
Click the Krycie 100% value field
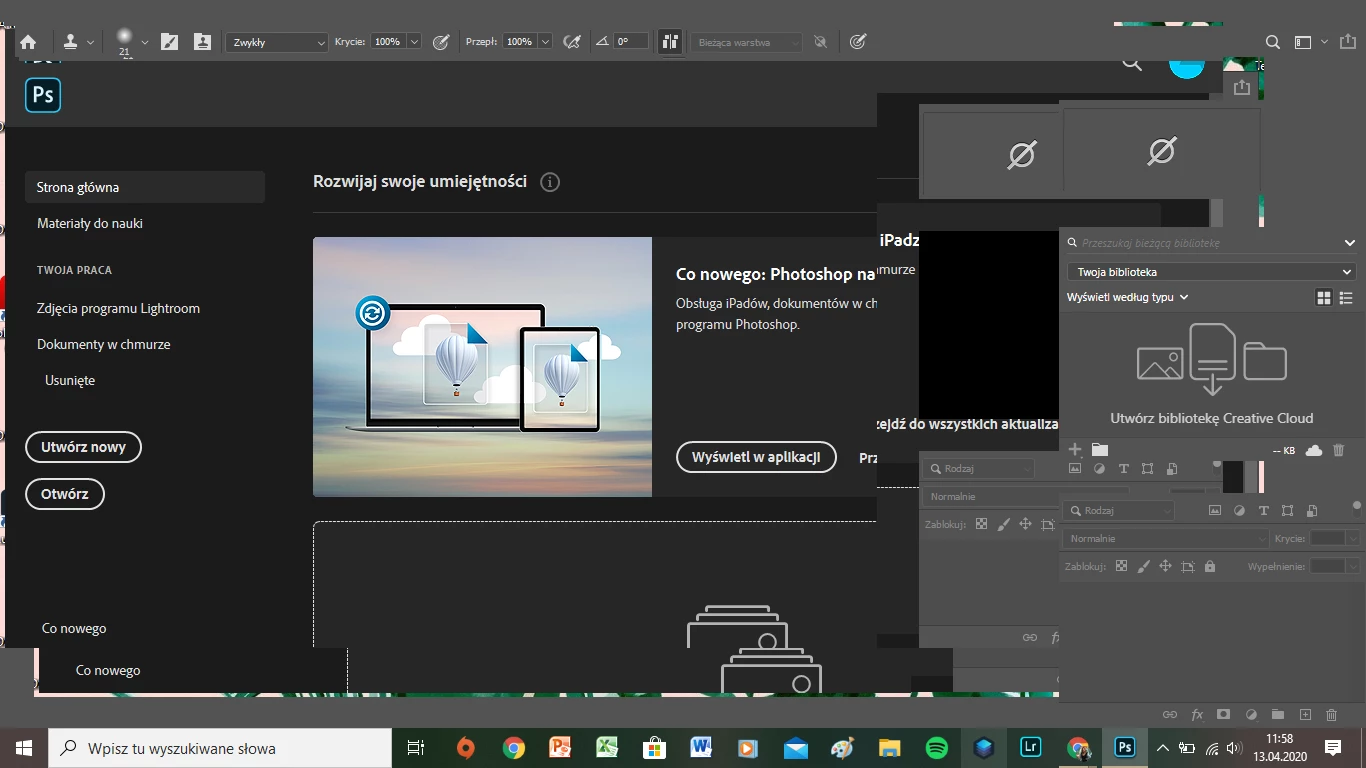click(x=387, y=42)
